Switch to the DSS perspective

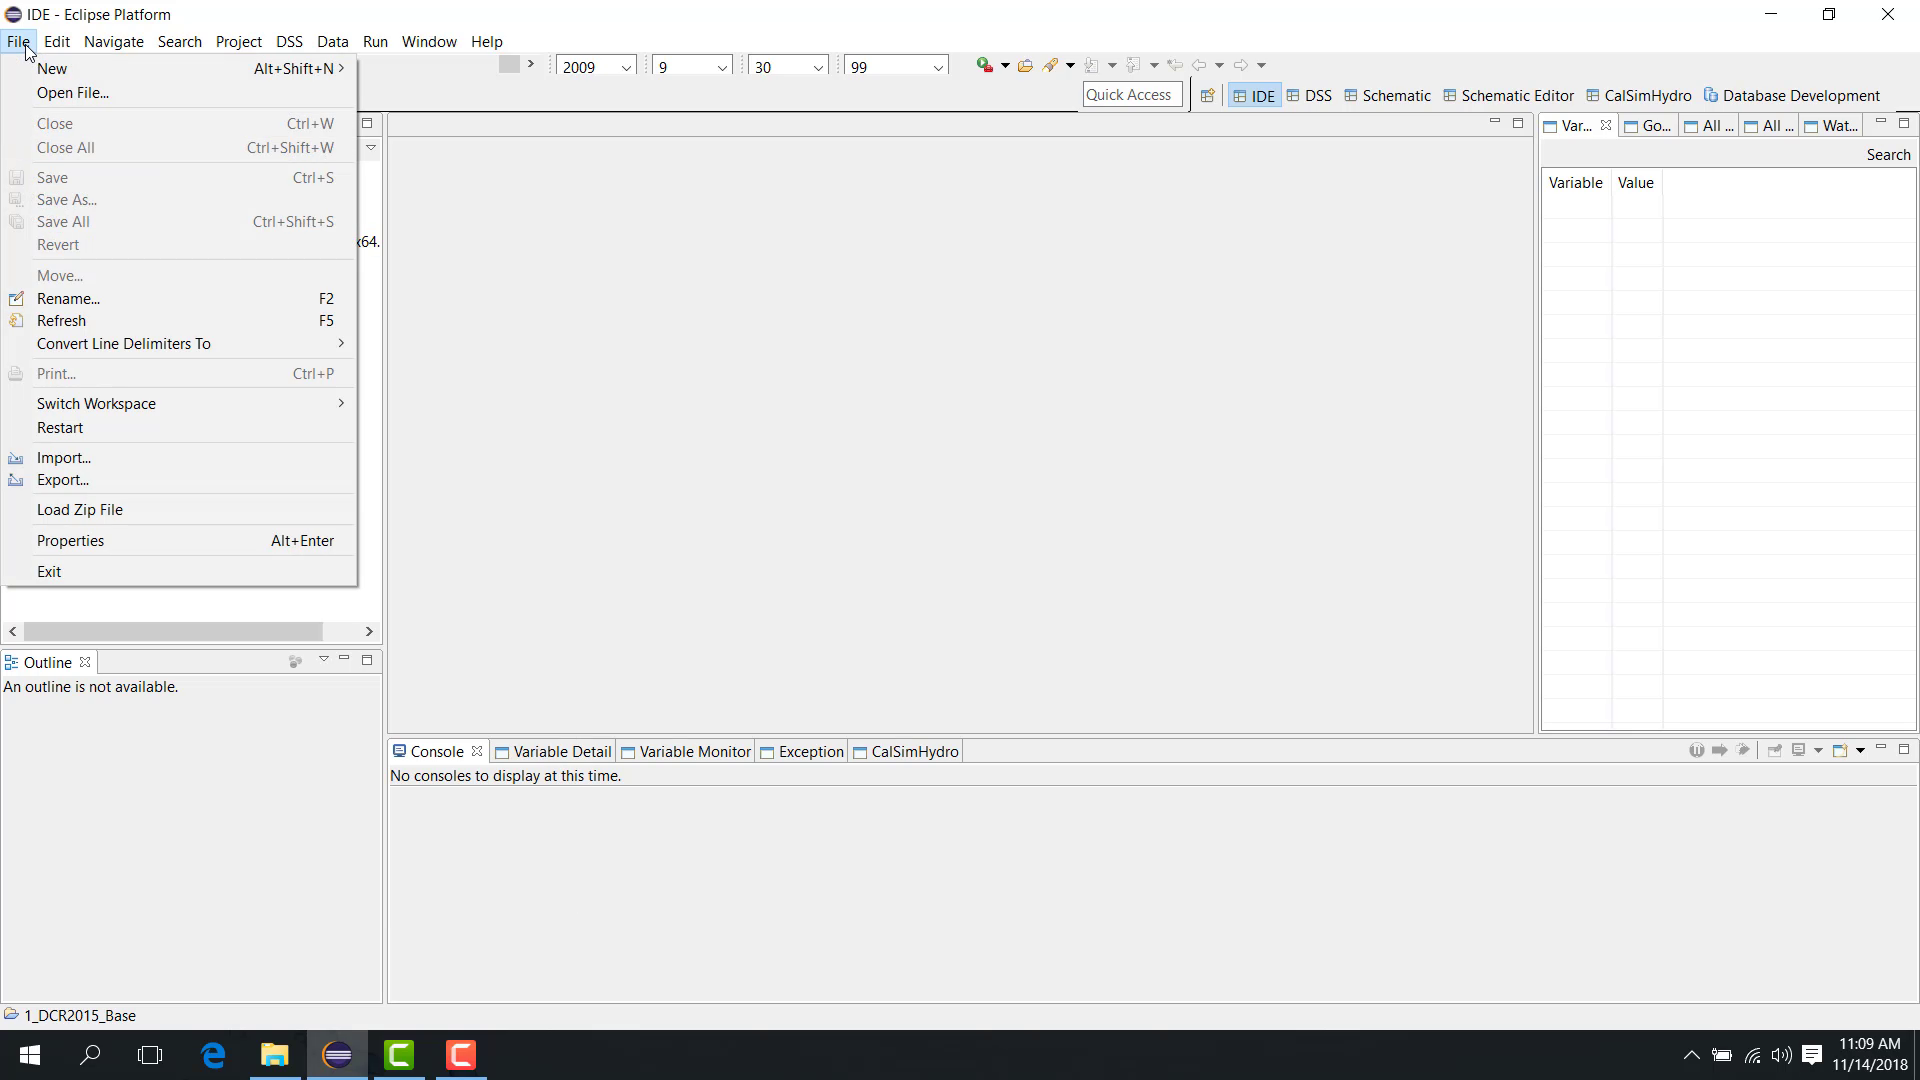(1309, 96)
